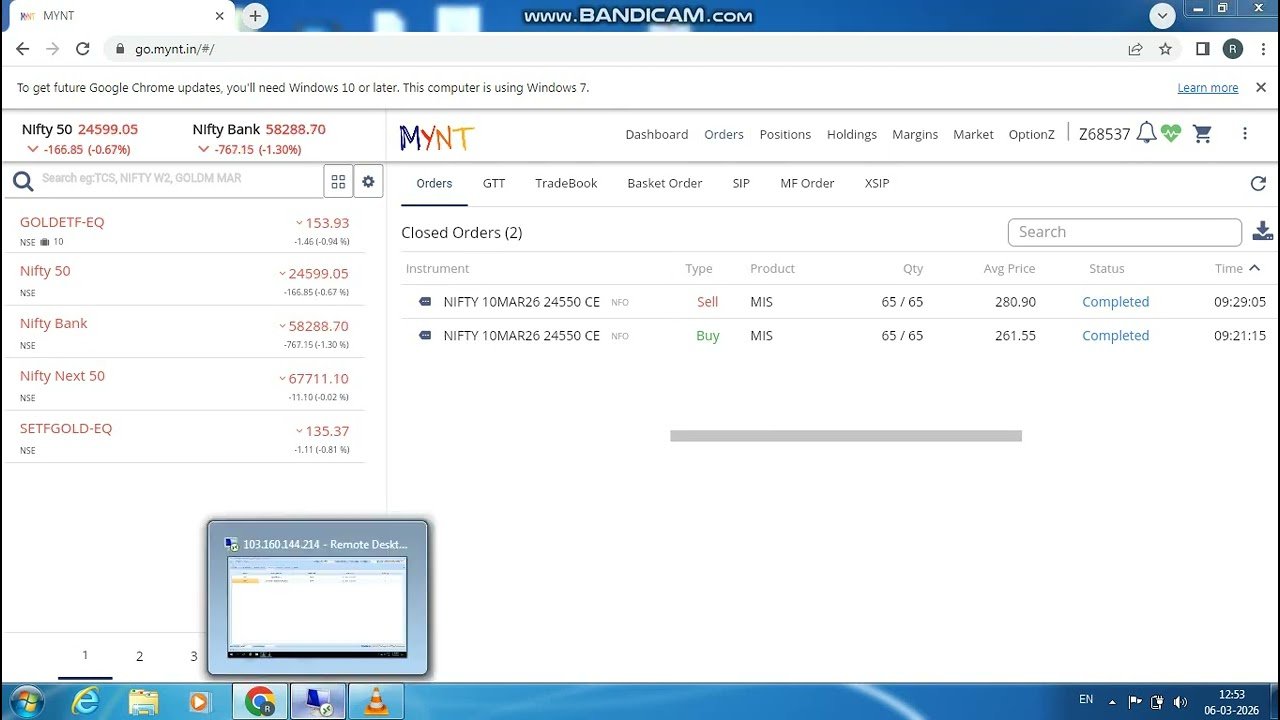Open the cart icon in the header
This screenshot has width=1280, height=720.
click(1202, 133)
